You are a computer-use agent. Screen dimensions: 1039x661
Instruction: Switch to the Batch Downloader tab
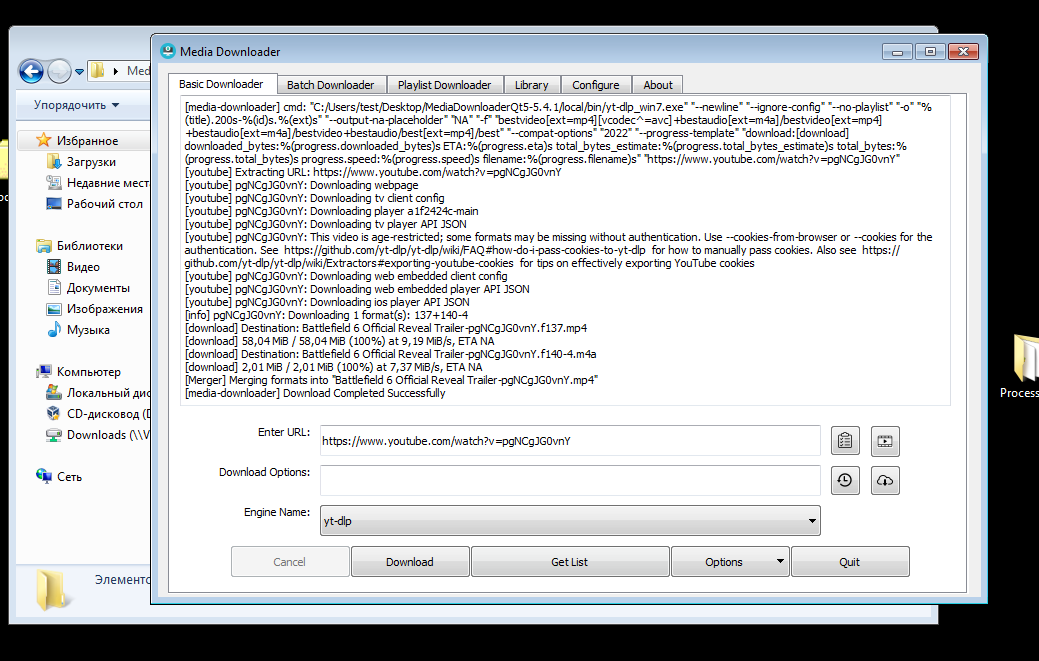(x=330, y=85)
